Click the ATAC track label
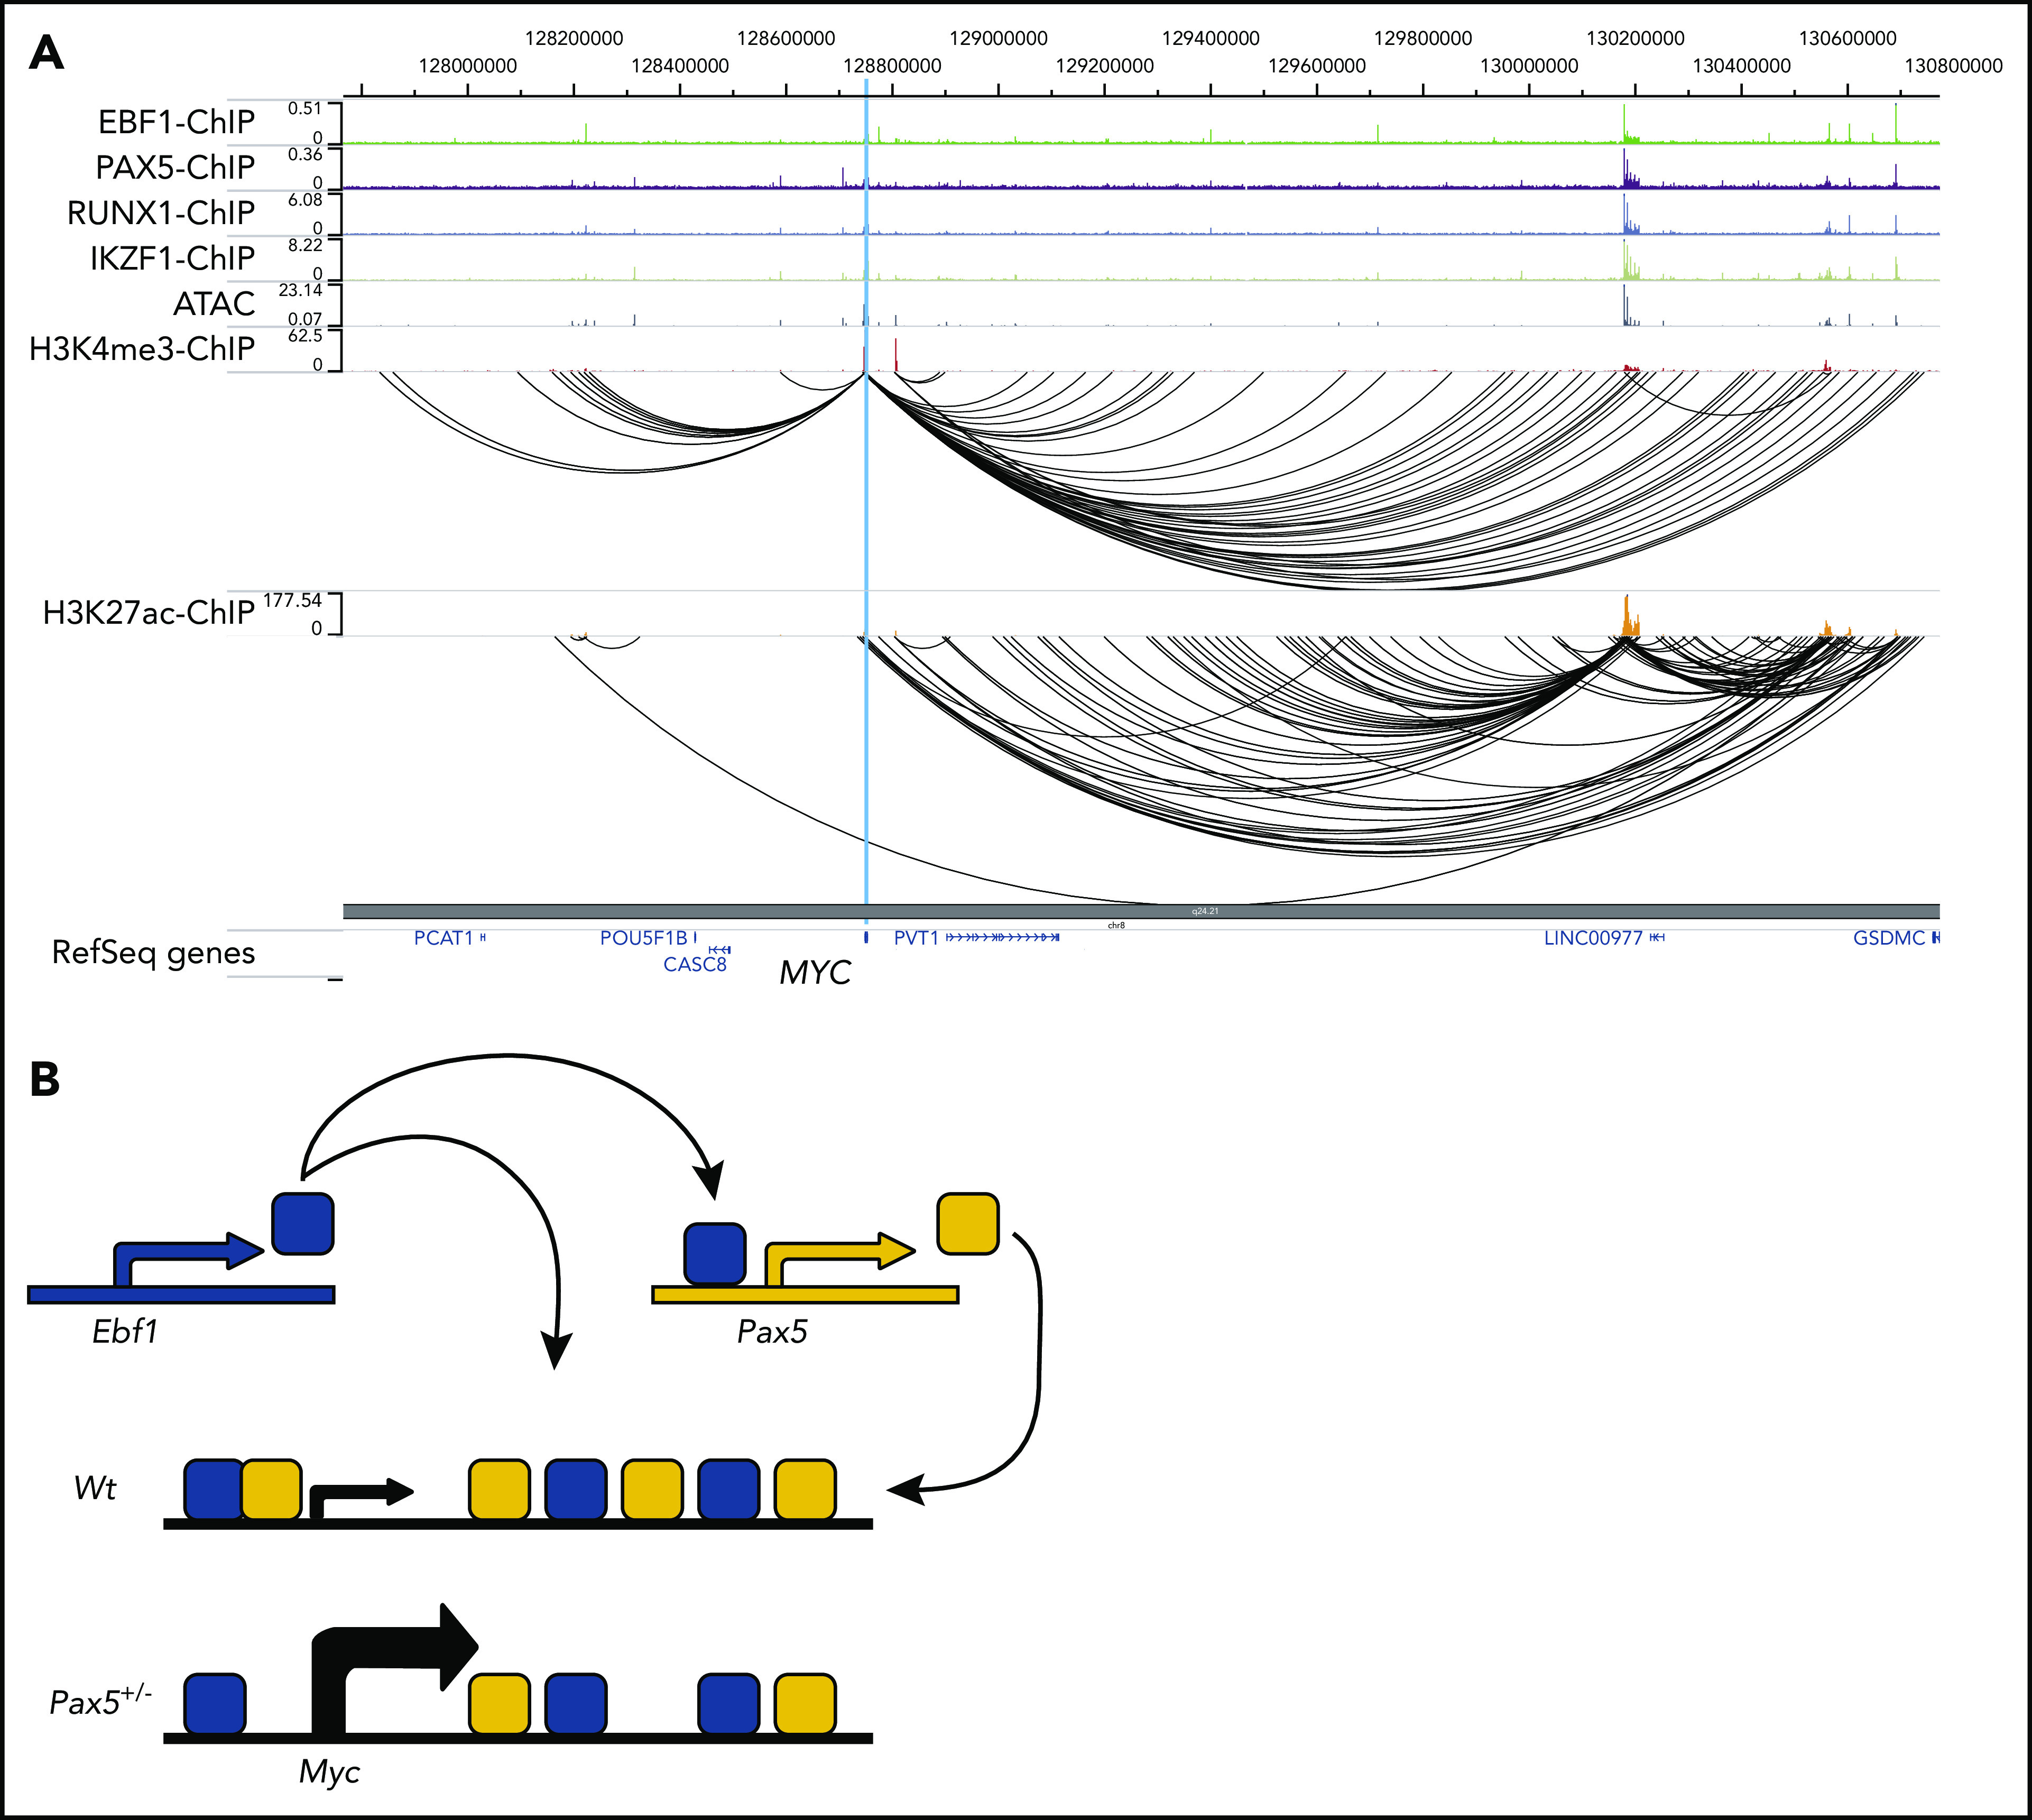Viewport: 2032px width, 1820px height. (214, 303)
